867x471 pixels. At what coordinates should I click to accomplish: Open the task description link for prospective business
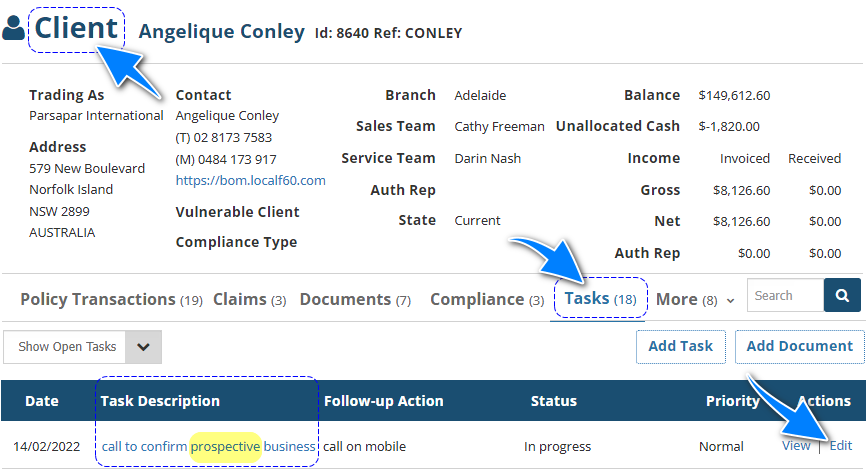pyautogui.click(x=208, y=446)
